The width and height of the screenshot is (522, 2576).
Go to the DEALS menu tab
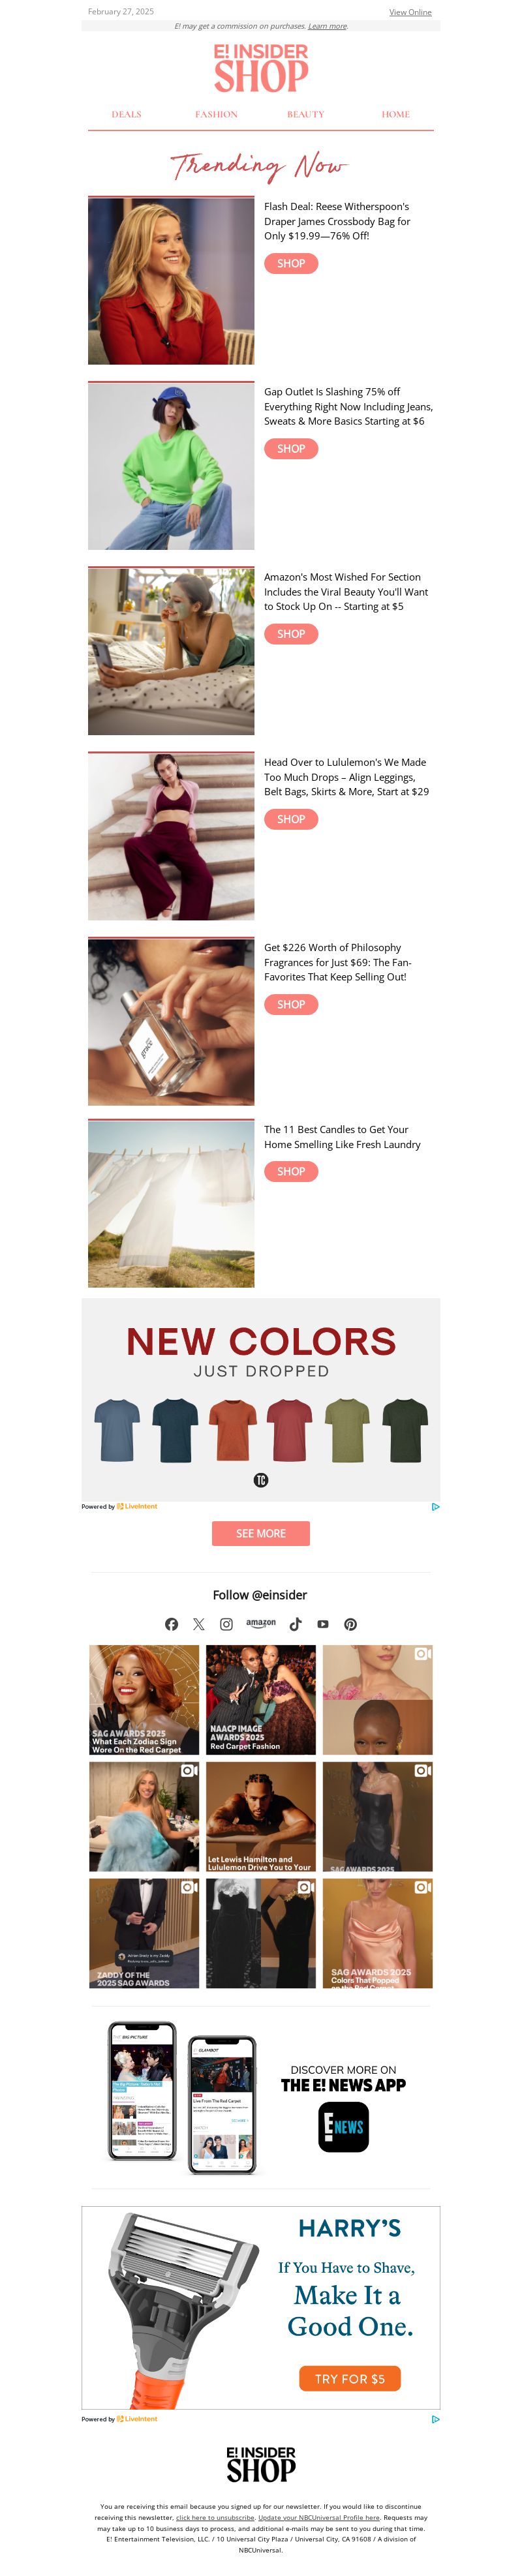(x=126, y=114)
